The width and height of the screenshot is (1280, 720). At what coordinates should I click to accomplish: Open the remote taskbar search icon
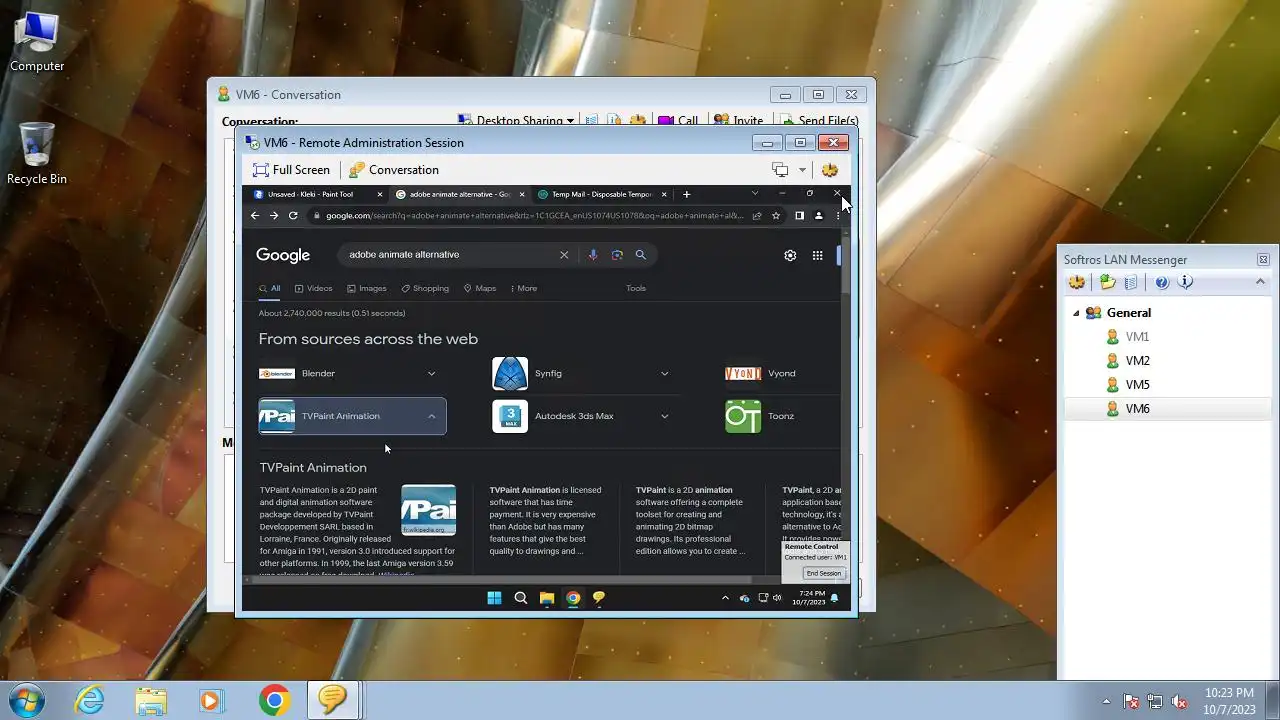click(x=520, y=598)
